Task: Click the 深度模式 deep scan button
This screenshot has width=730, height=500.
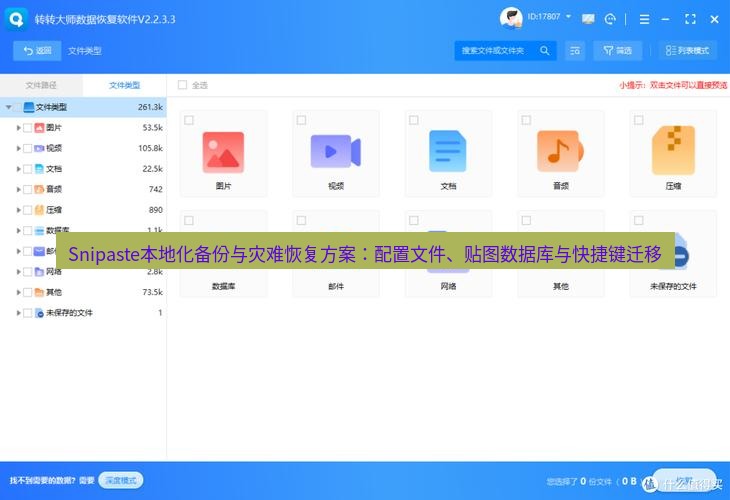Action: (121, 480)
